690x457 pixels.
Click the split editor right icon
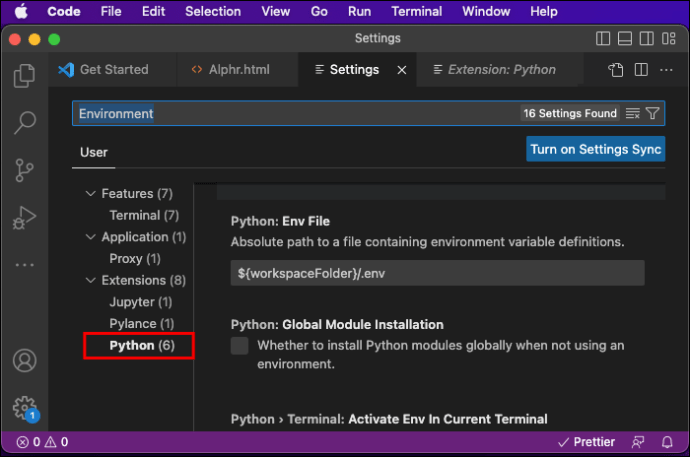pos(641,69)
